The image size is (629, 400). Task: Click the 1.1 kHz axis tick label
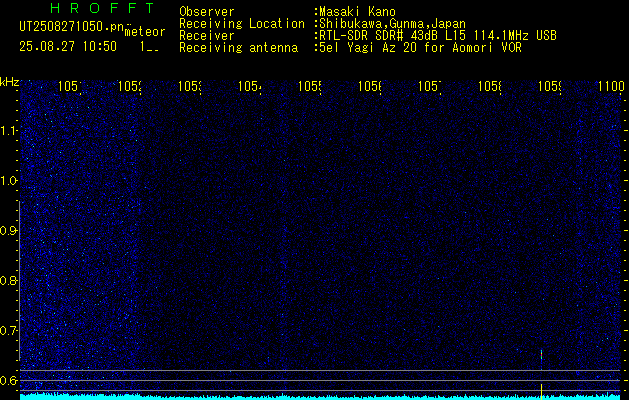9,130
